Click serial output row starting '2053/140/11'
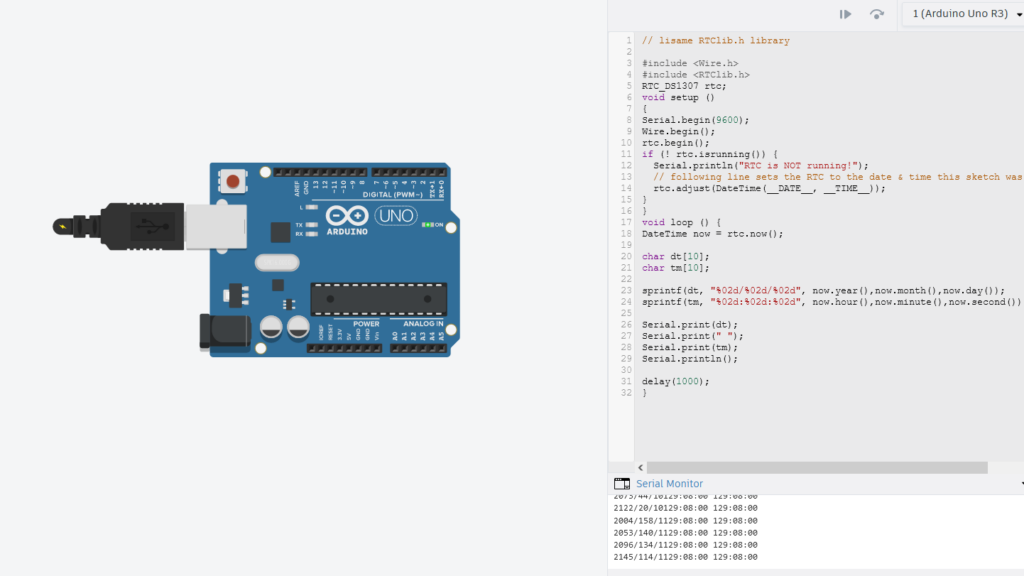Image resolution: width=1024 pixels, height=576 pixels. 685,533
